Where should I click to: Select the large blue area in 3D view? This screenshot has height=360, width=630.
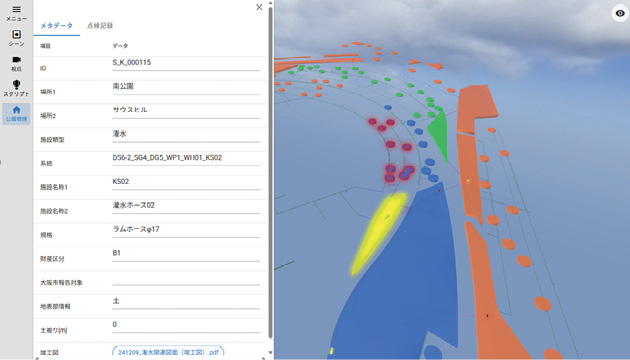tap(398, 277)
